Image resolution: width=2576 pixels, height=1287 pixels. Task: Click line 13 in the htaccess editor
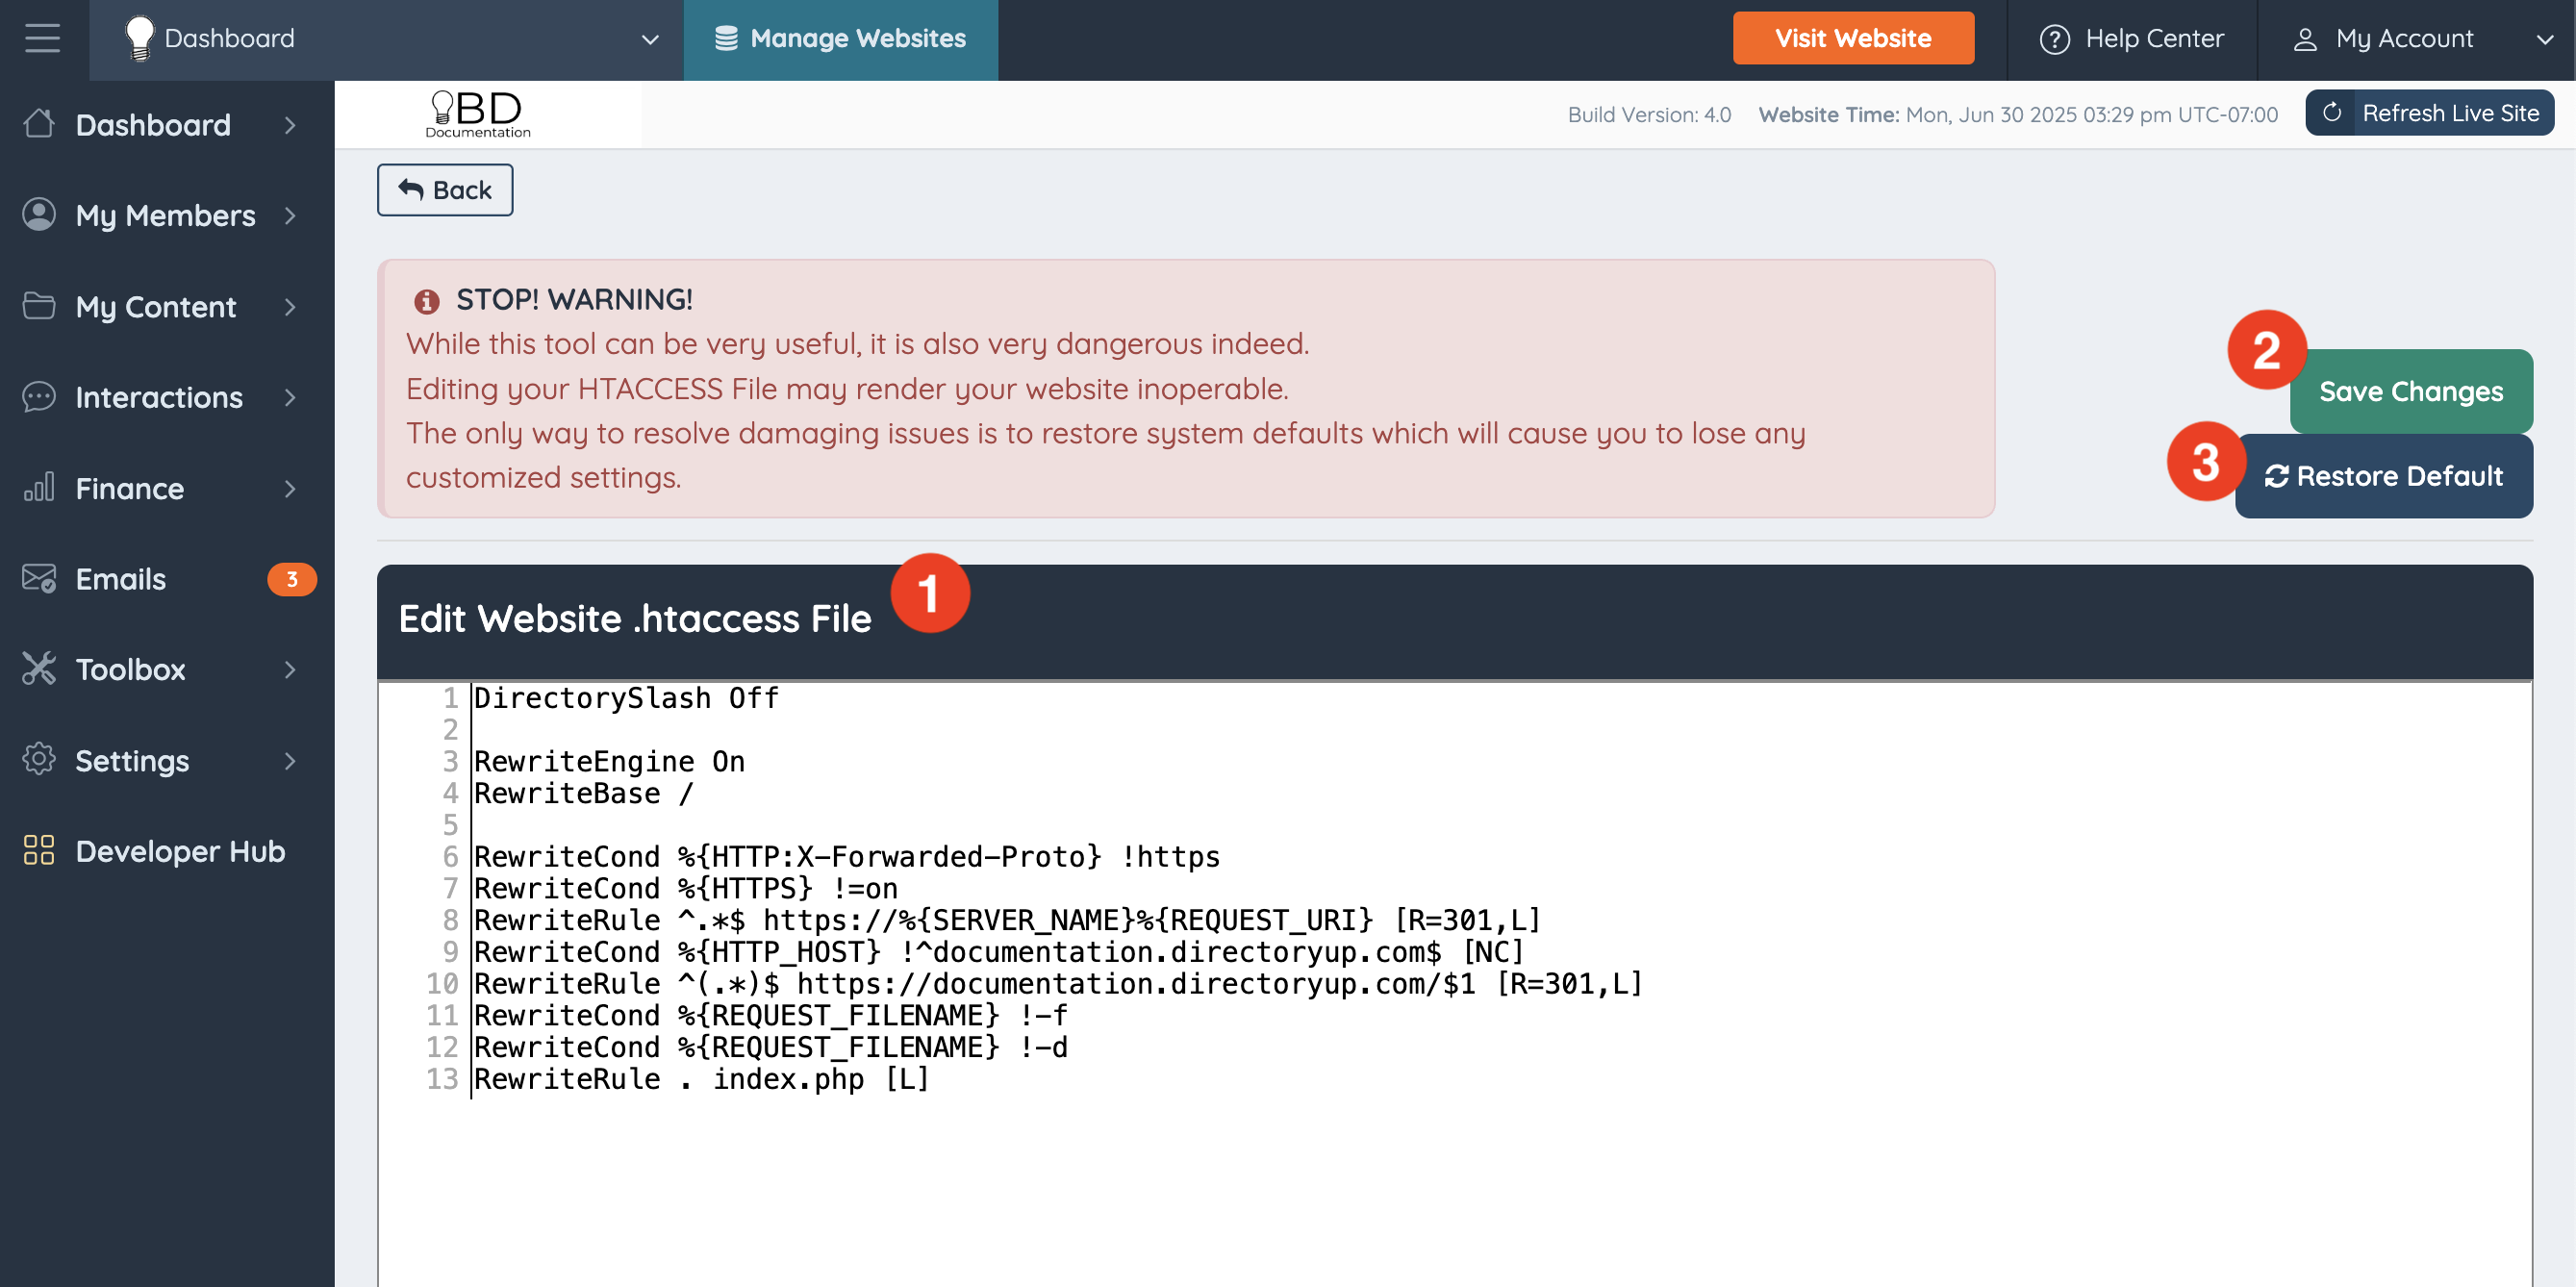point(700,1079)
